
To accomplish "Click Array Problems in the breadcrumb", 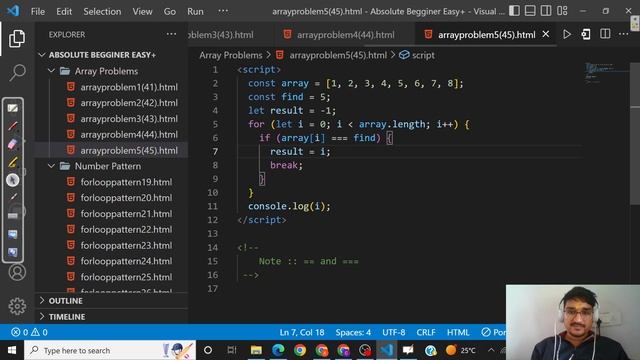I will click(231, 55).
